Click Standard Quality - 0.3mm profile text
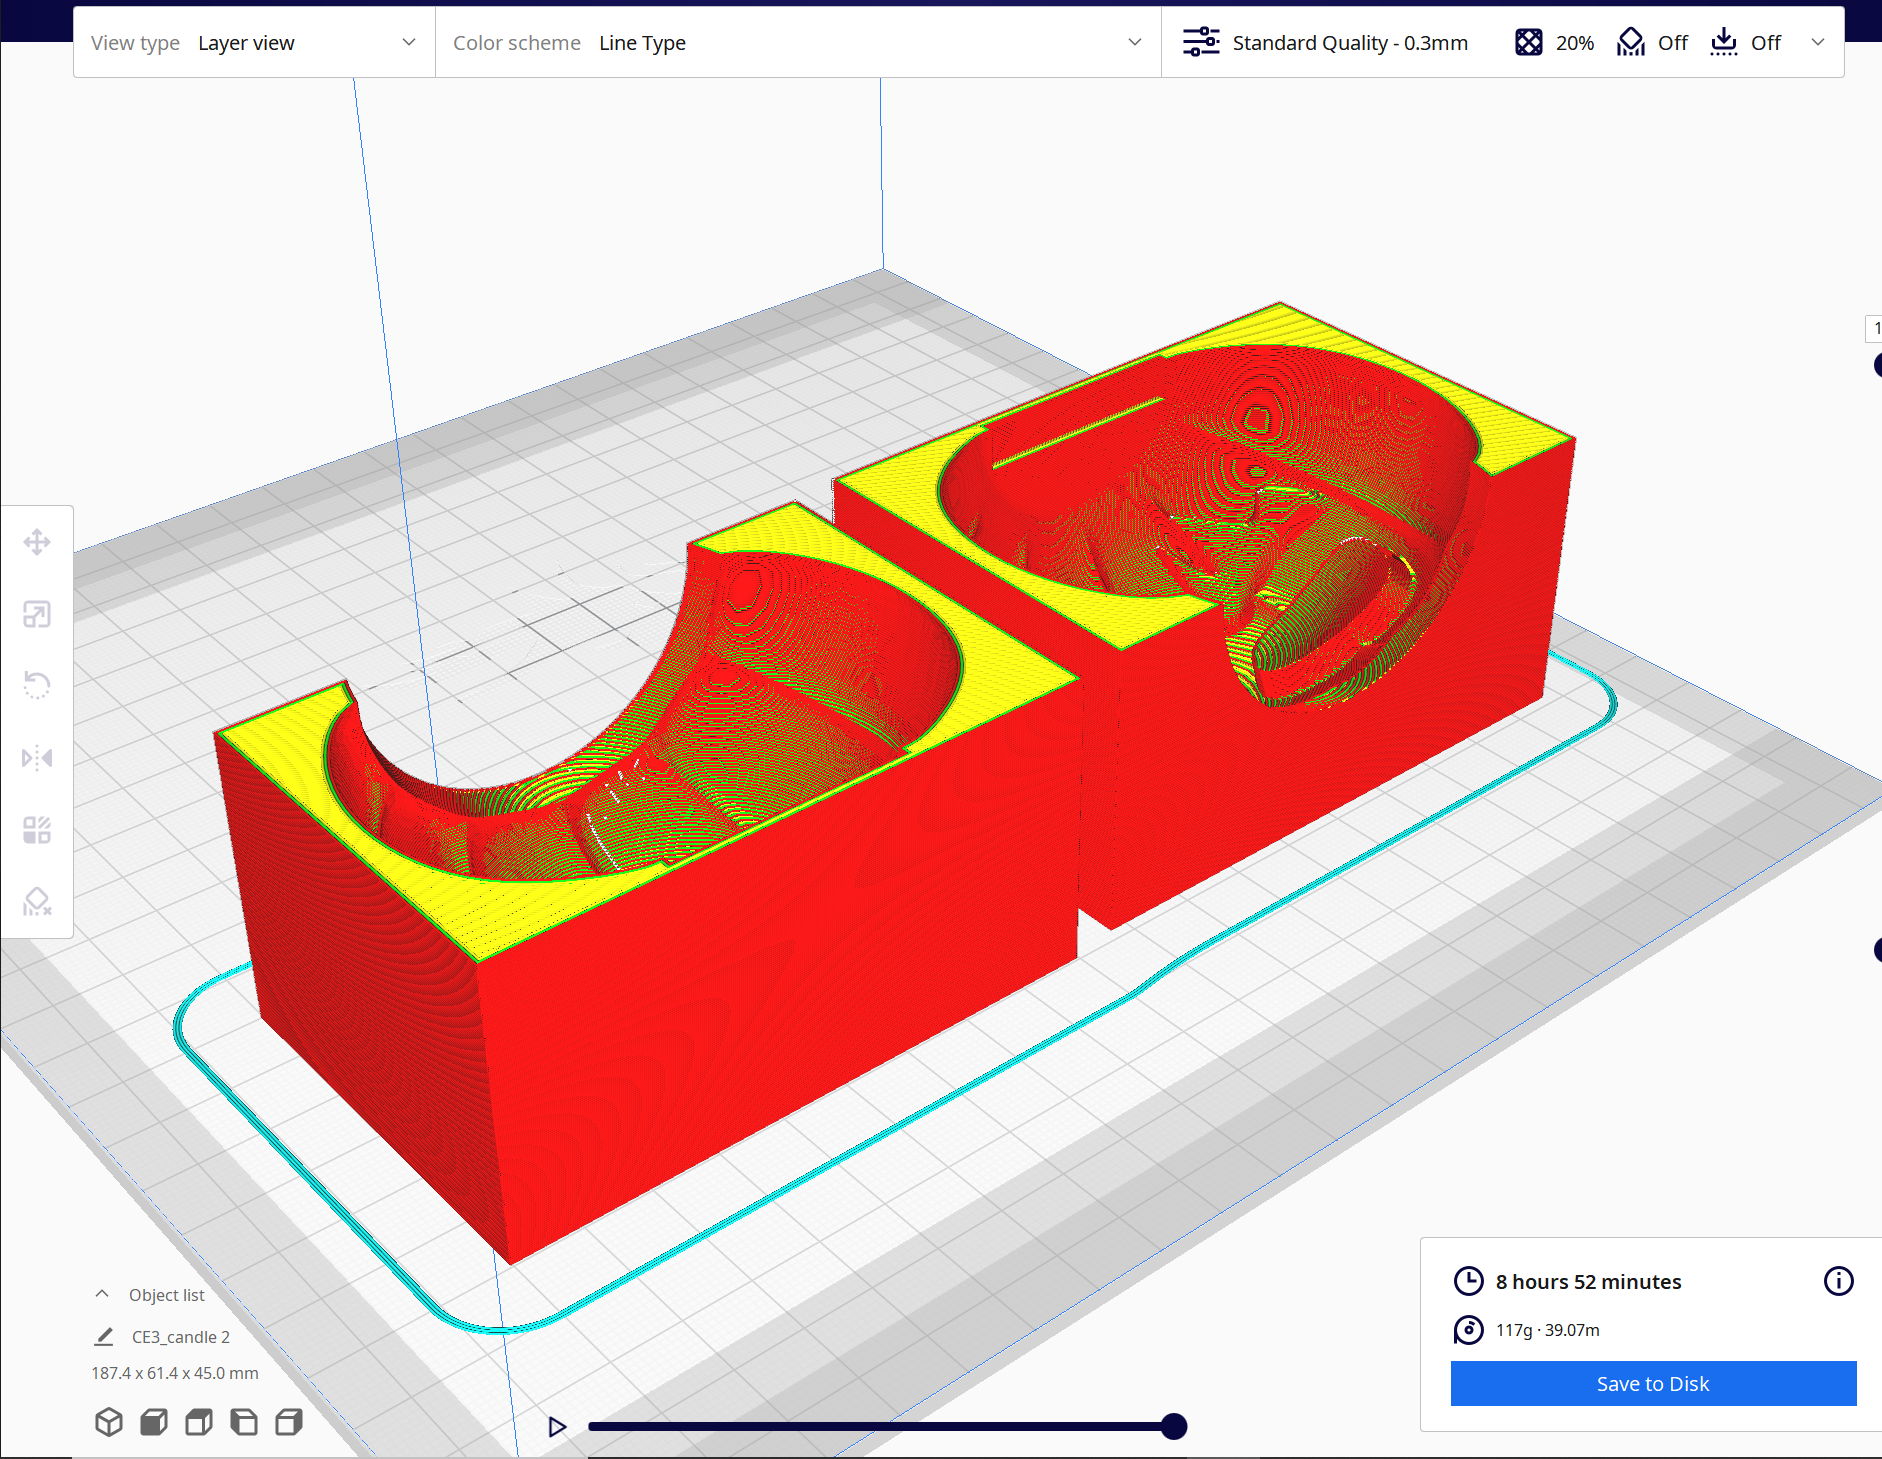 pyautogui.click(x=1350, y=43)
